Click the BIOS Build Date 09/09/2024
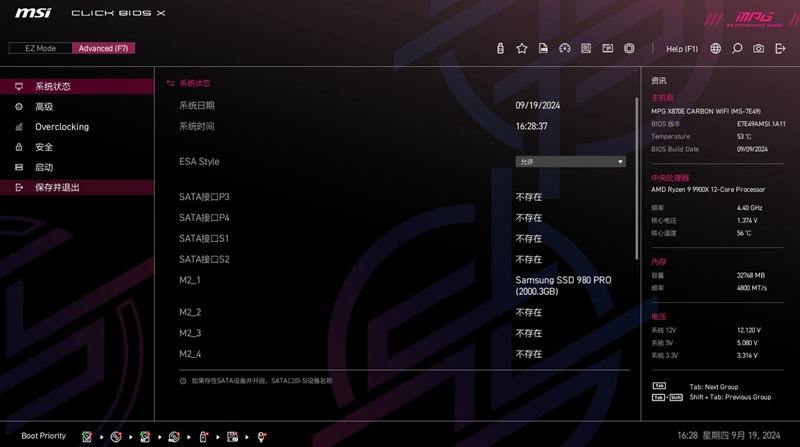 [752, 149]
